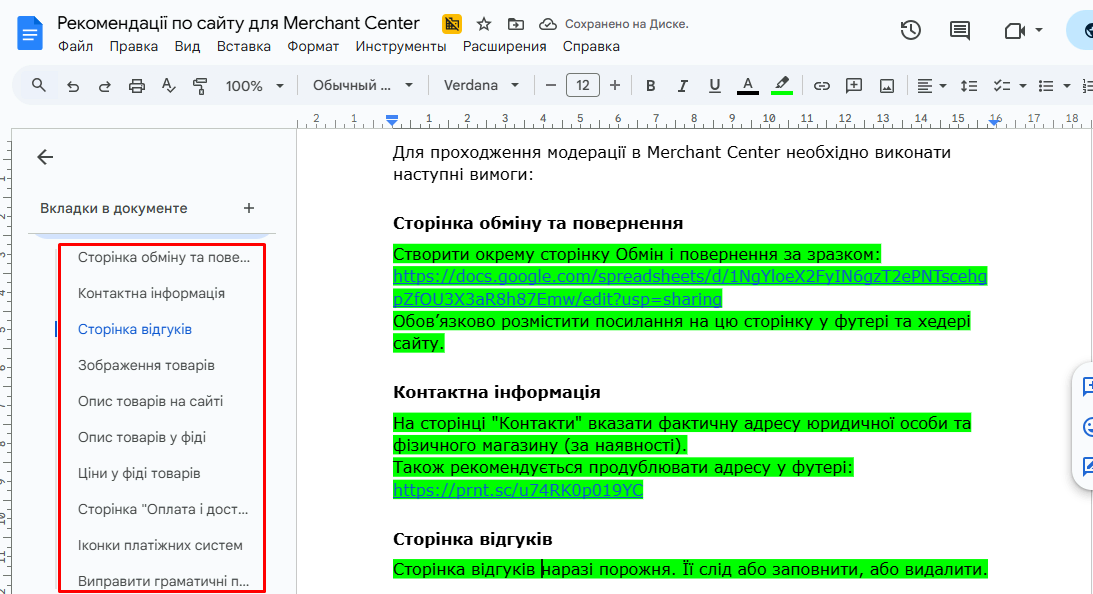Open the Расширения menu
This screenshot has width=1093, height=594.
pyautogui.click(x=505, y=46)
